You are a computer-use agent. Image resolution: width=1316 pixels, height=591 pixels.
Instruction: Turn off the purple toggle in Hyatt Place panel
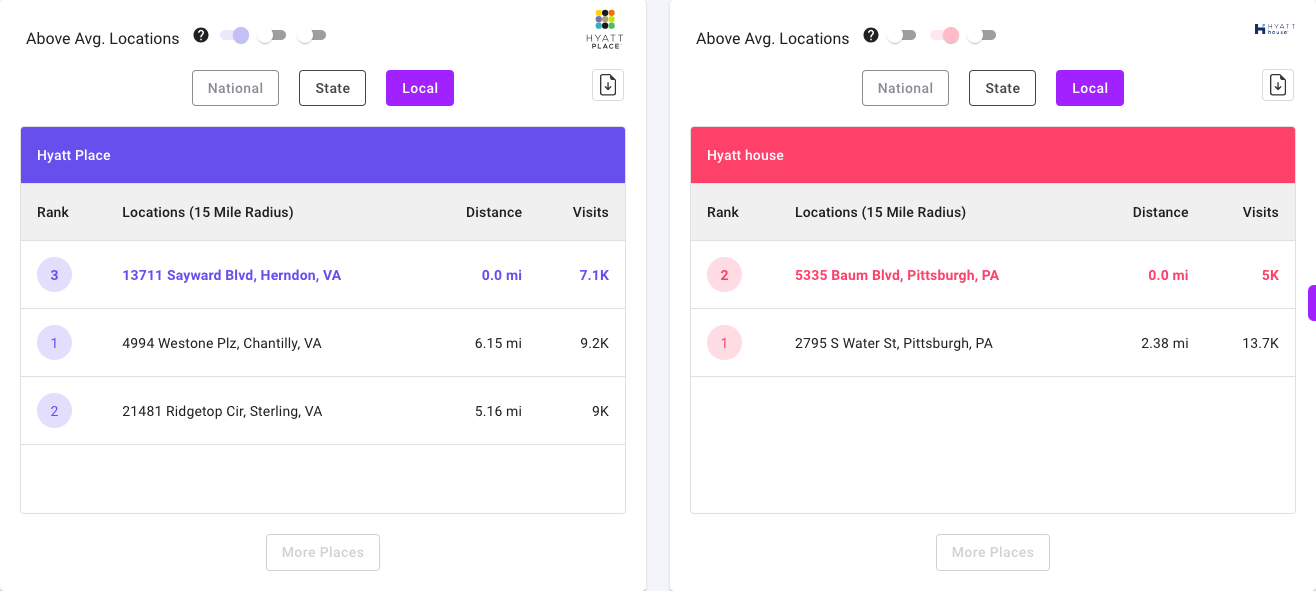pos(235,35)
